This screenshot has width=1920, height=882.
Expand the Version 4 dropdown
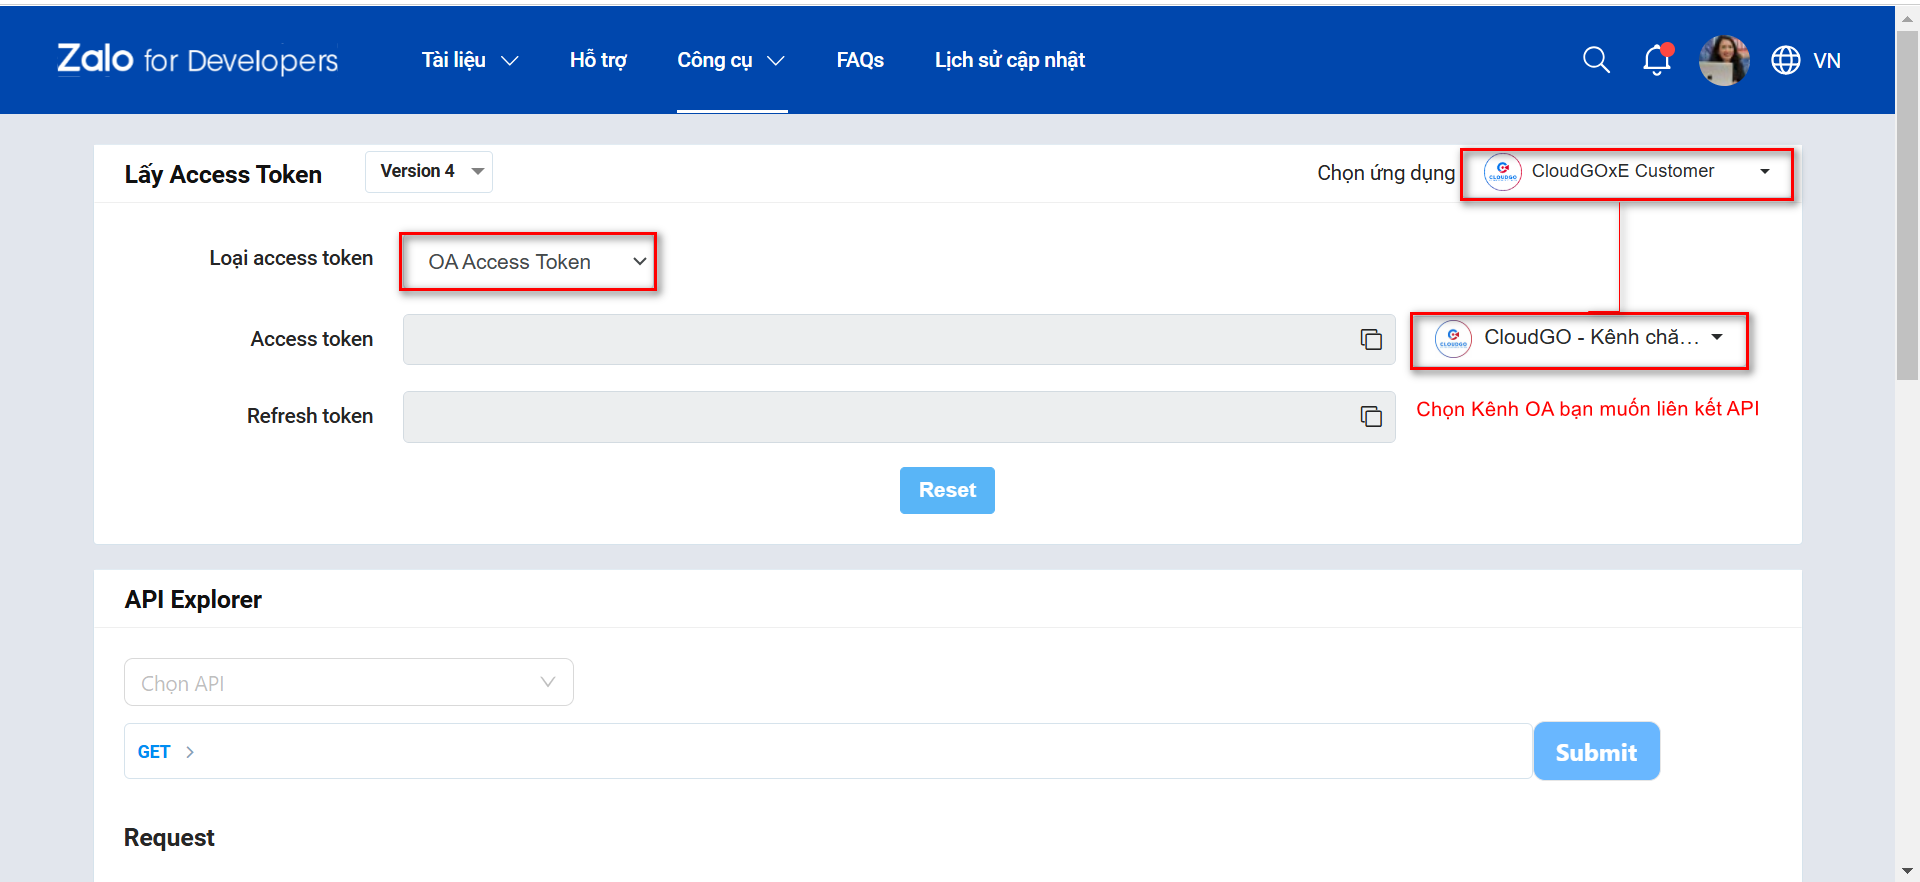(429, 171)
